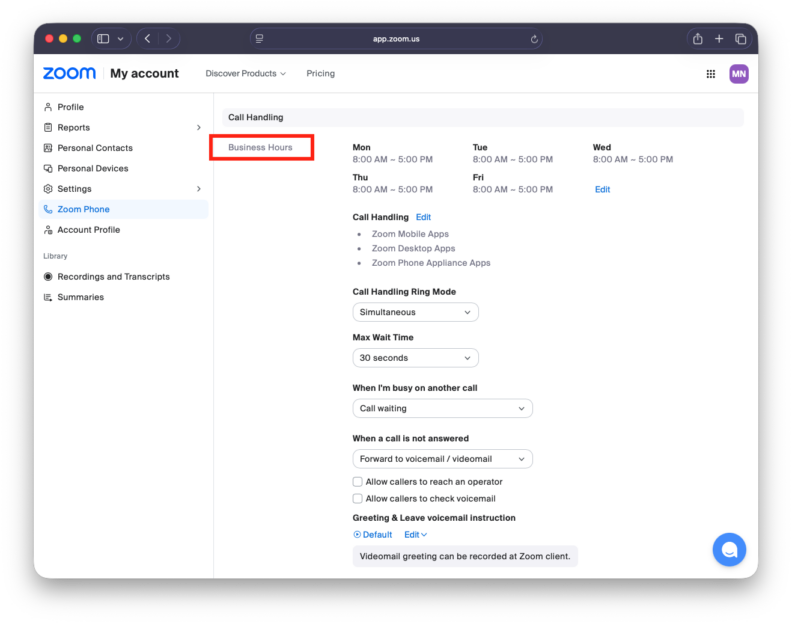This screenshot has width=792, height=623.
Task: Click the Default greeting link
Action: coord(377,535)
